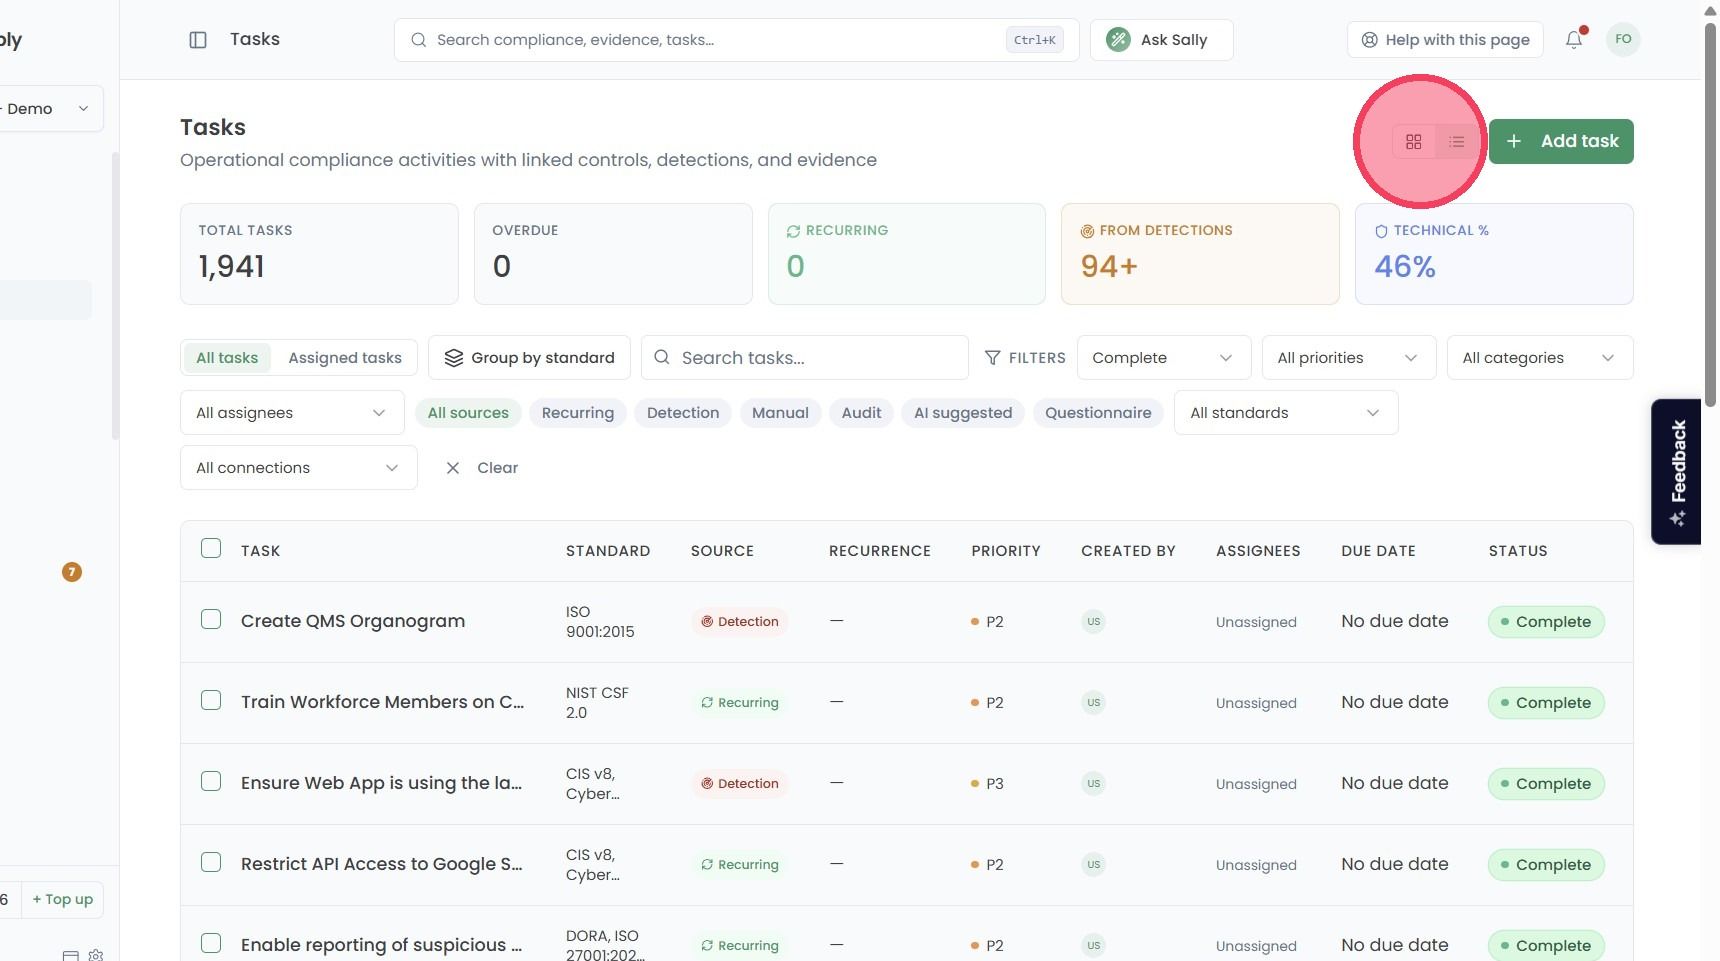Image resolution: width=1720 pixels, height=961 pixels.
Task: Switch to the Assigned tasks tab
Action: (345, 358)
